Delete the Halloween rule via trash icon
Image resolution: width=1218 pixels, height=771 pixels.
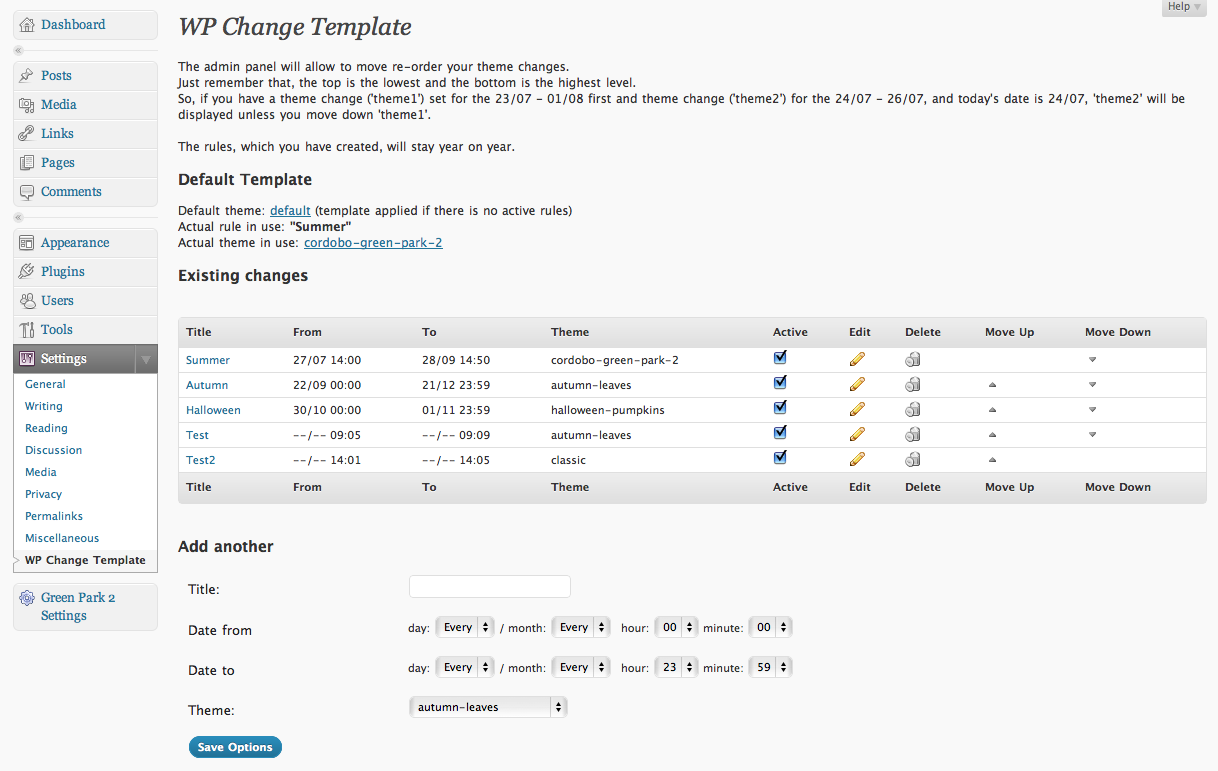coord(913,410)
